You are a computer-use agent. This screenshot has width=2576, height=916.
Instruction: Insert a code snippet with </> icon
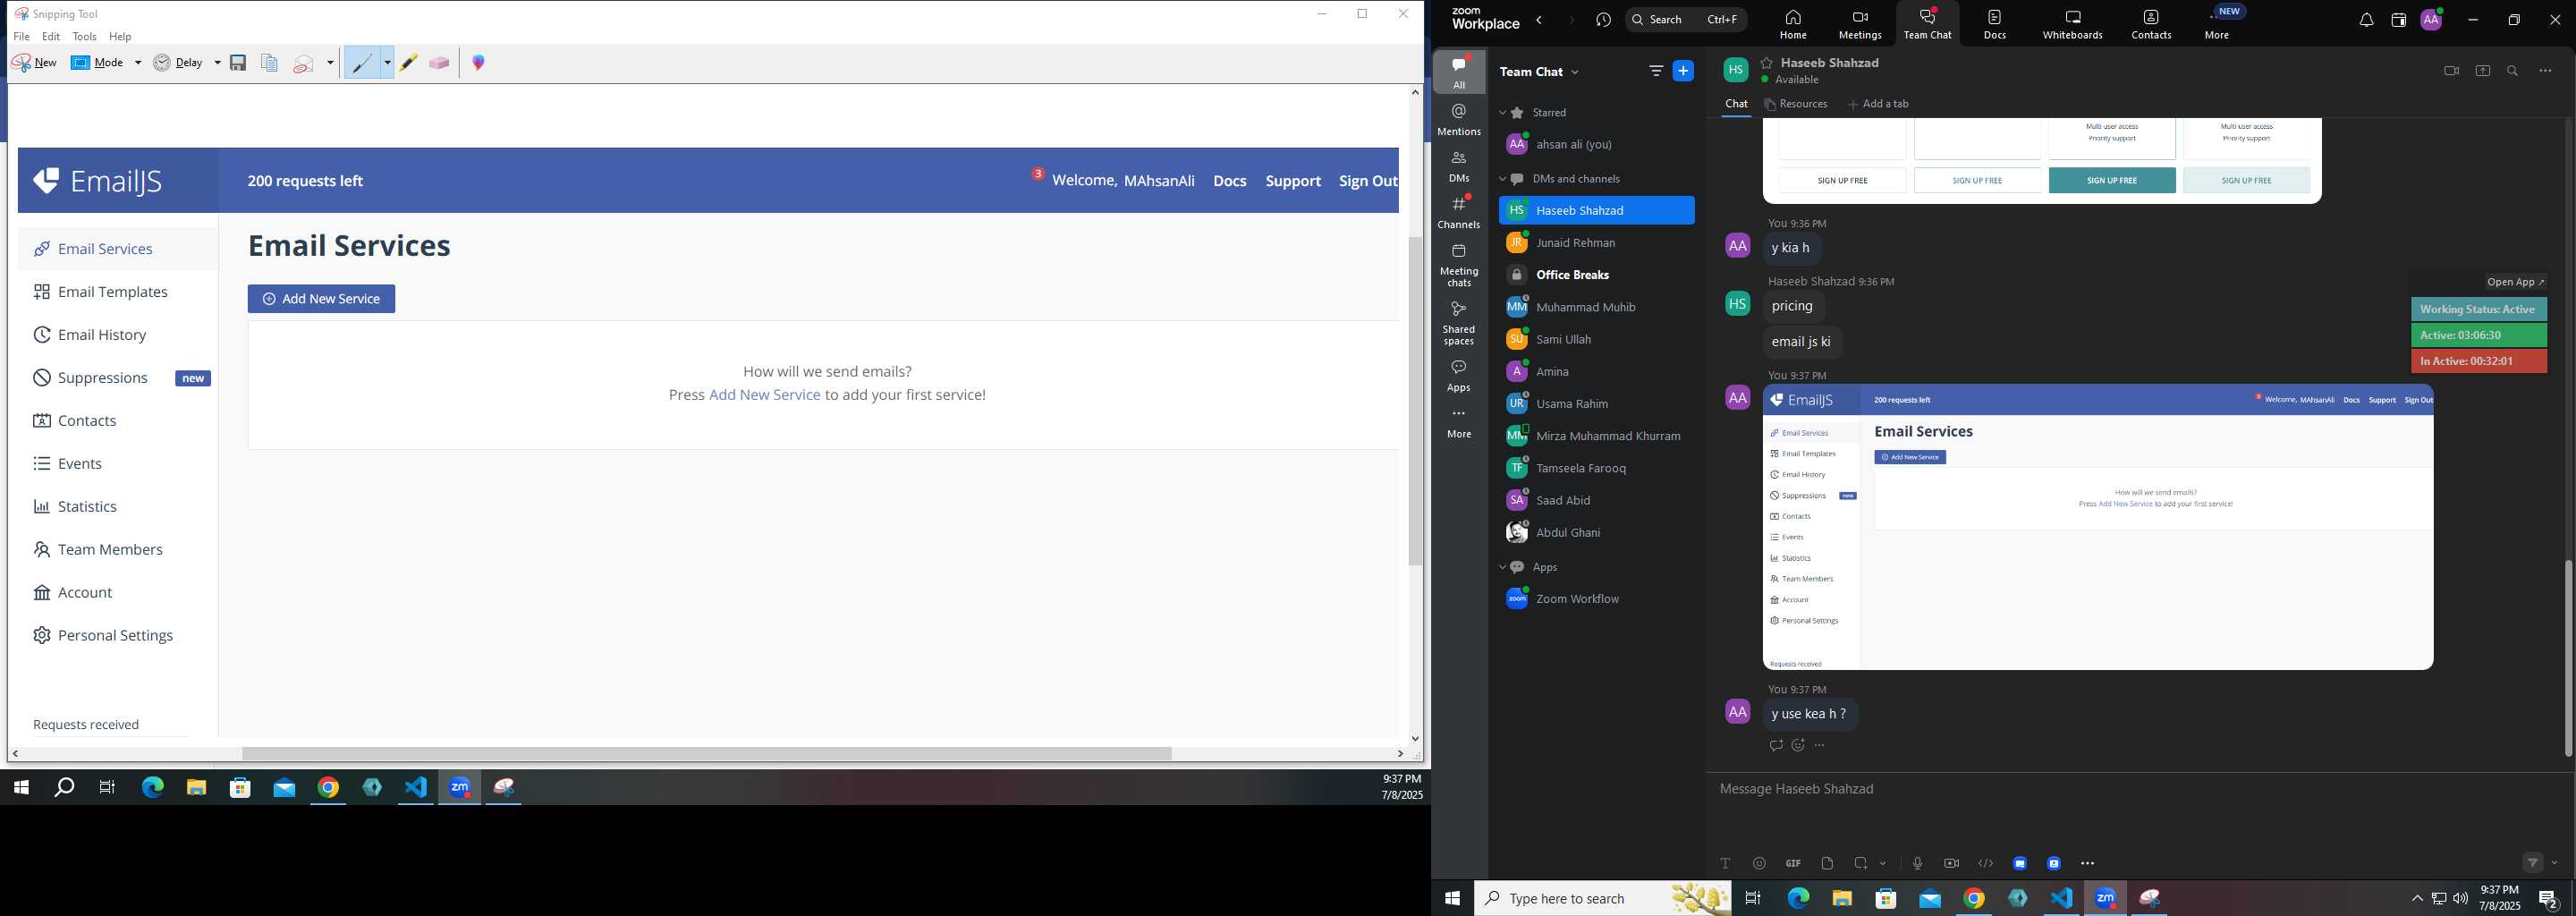coord(1985,864)
